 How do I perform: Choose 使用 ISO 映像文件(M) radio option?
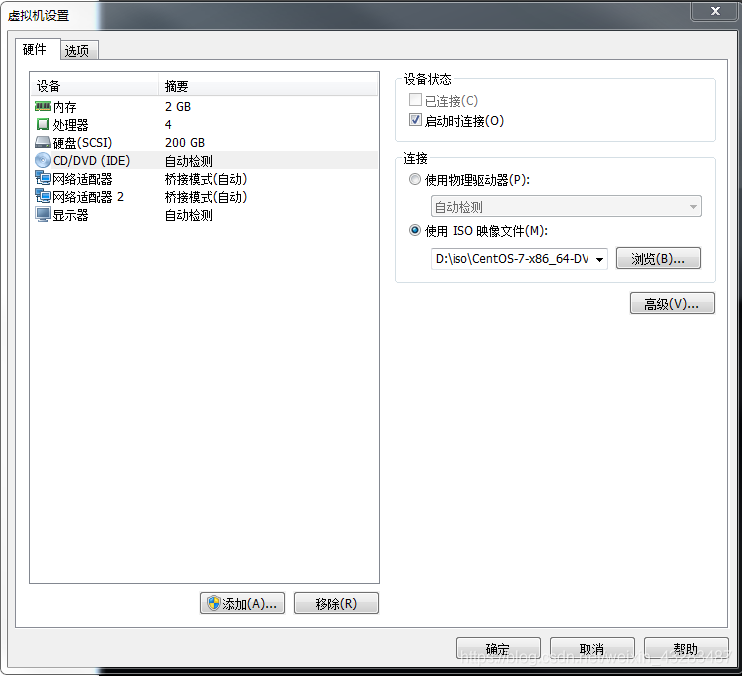tap(415, 230)
